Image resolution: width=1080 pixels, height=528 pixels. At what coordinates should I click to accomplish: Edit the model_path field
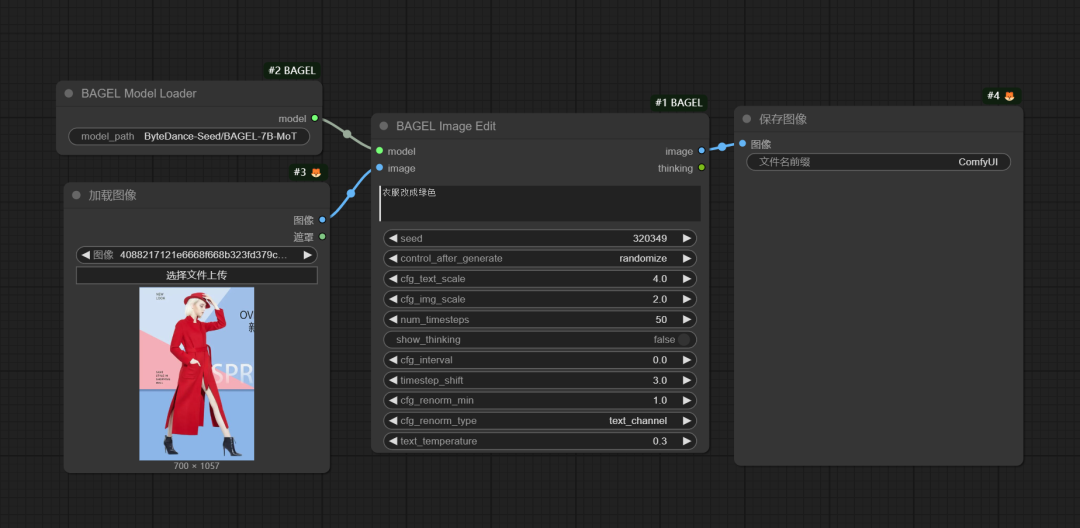[x=189, y=136]
